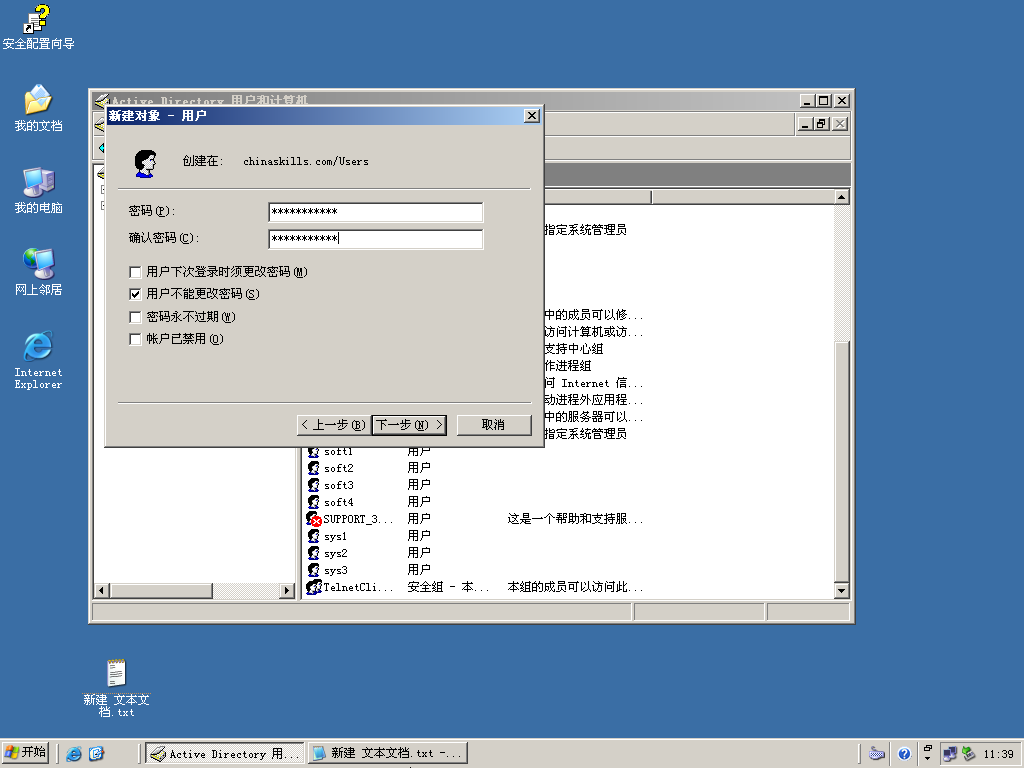
Task: Enable 密码永不过期 checkbox
Action: pyautogui.click(x=135, y=317)
